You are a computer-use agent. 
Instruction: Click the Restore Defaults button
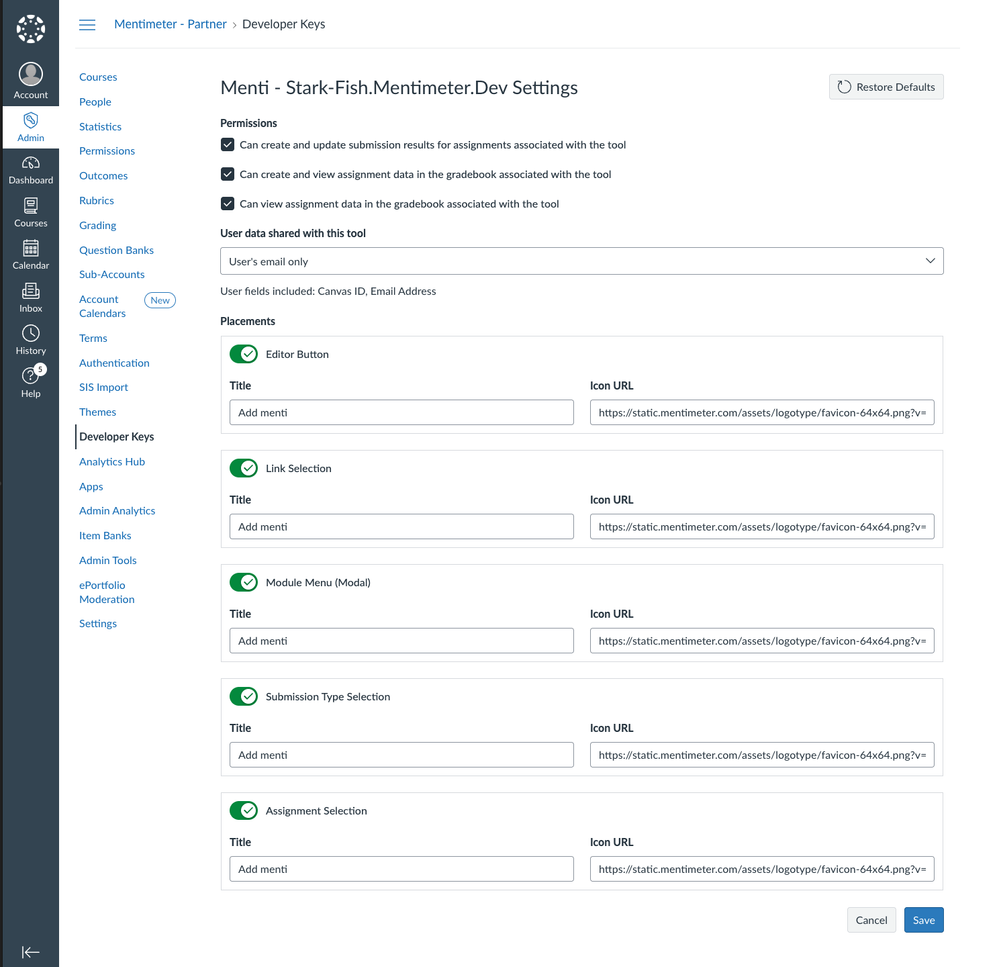pos(886,87)
